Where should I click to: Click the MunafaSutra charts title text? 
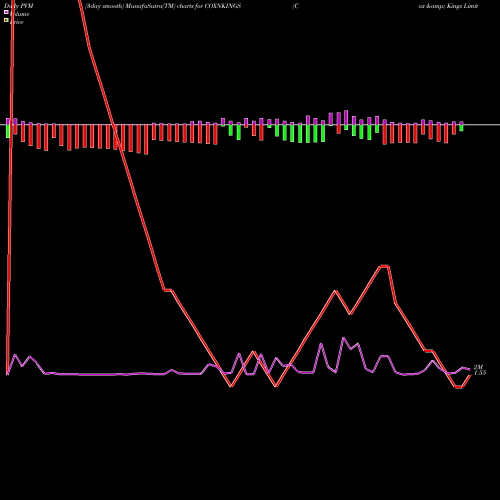pos(163,6)
